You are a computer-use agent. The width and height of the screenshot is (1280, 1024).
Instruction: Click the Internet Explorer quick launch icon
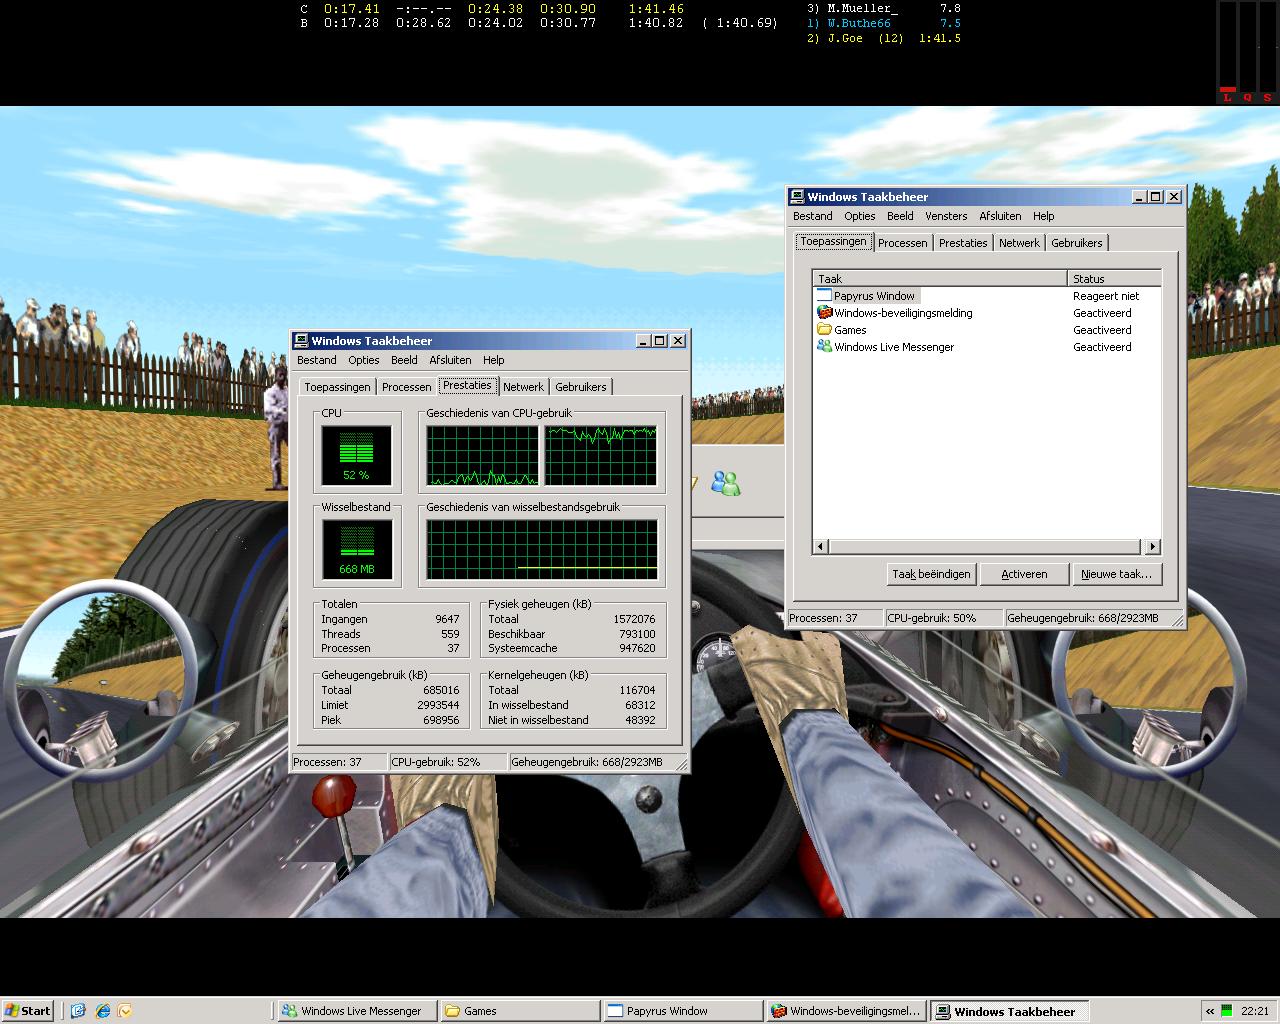pos(102,1011)
